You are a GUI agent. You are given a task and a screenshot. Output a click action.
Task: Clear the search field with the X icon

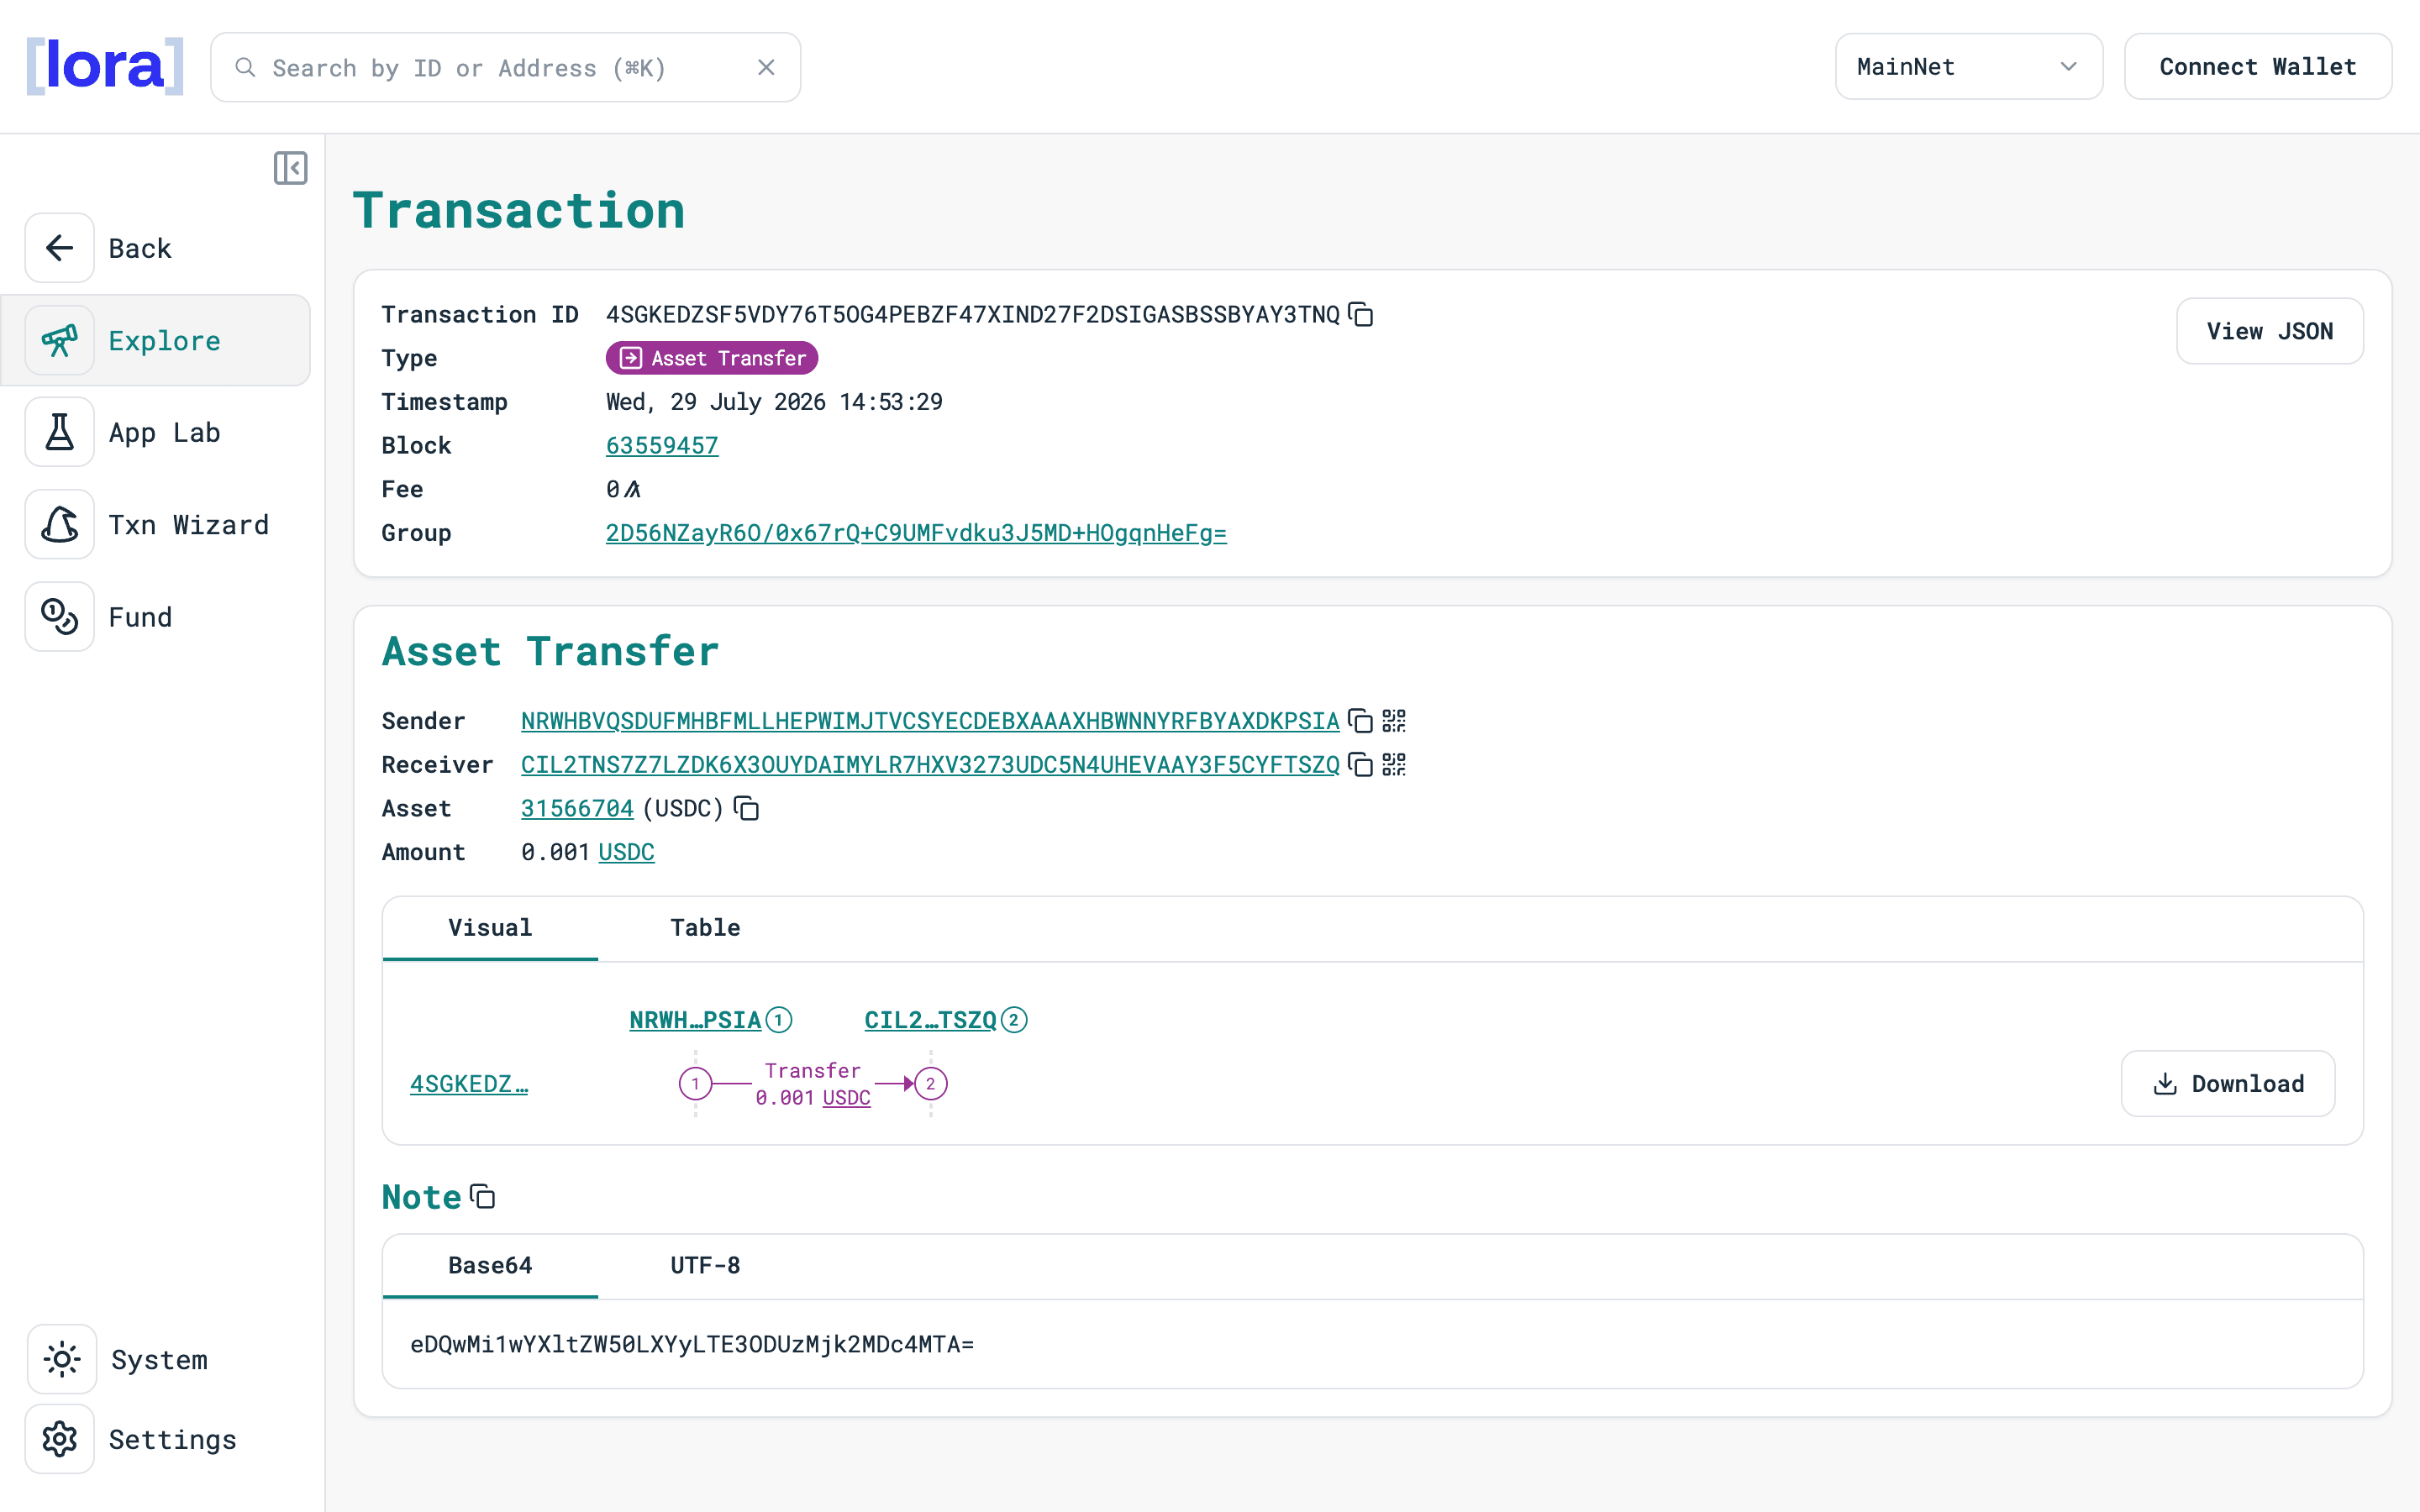pyautogui.click(x=766, y=67)
